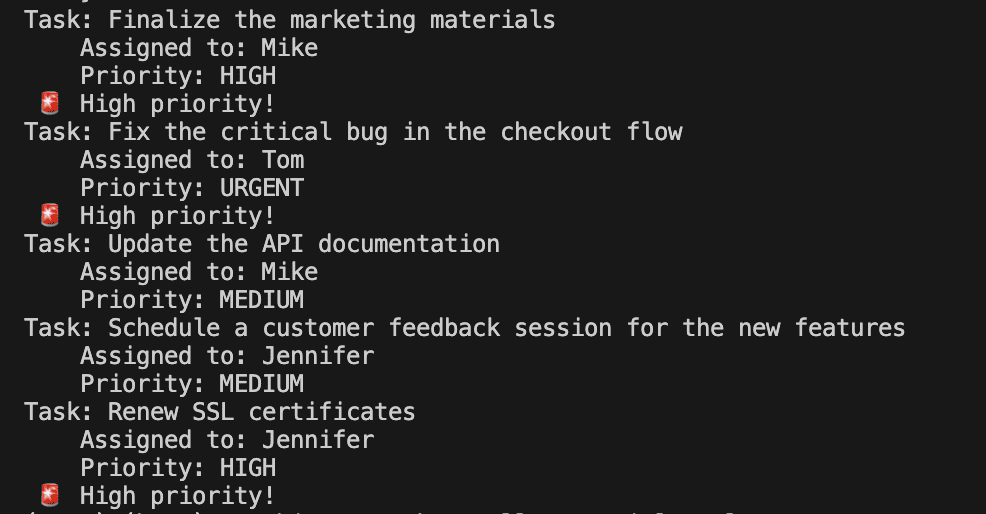986x514 pixels.
Task: Click "Priority: HIGH" under the SSL certificates task
Action: (178, 467)
